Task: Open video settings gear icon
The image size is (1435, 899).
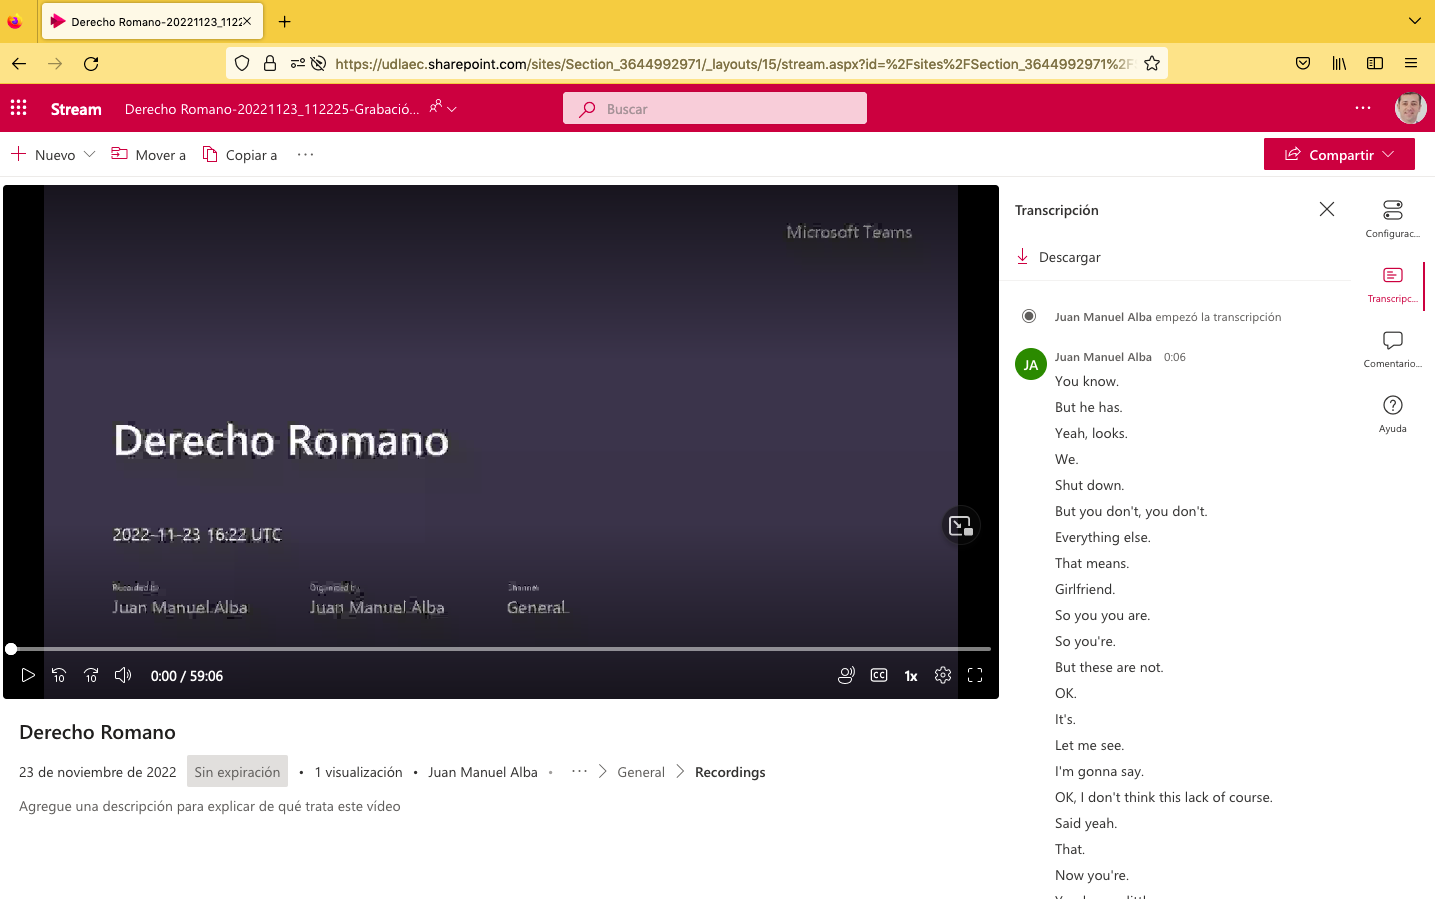Action: click(943, 676)
